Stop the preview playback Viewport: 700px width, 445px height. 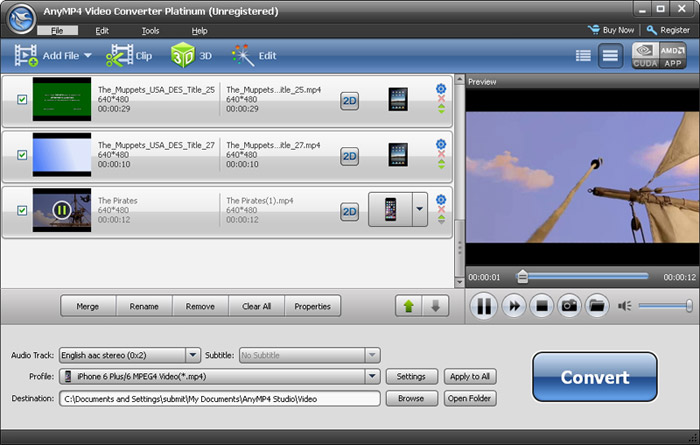coord(542,306)
